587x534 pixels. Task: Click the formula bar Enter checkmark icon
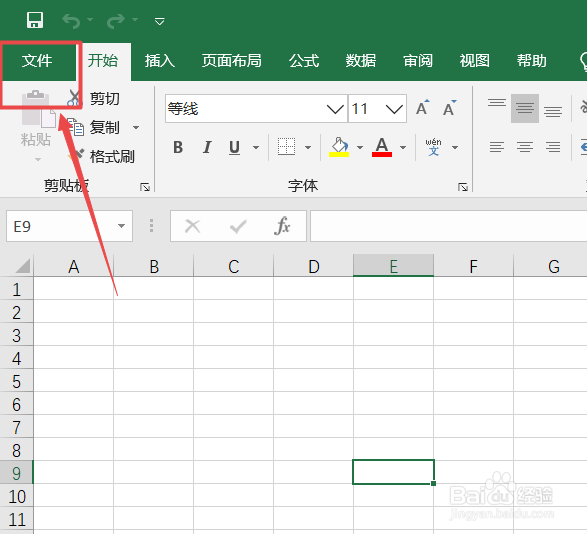tap(238, 226)
